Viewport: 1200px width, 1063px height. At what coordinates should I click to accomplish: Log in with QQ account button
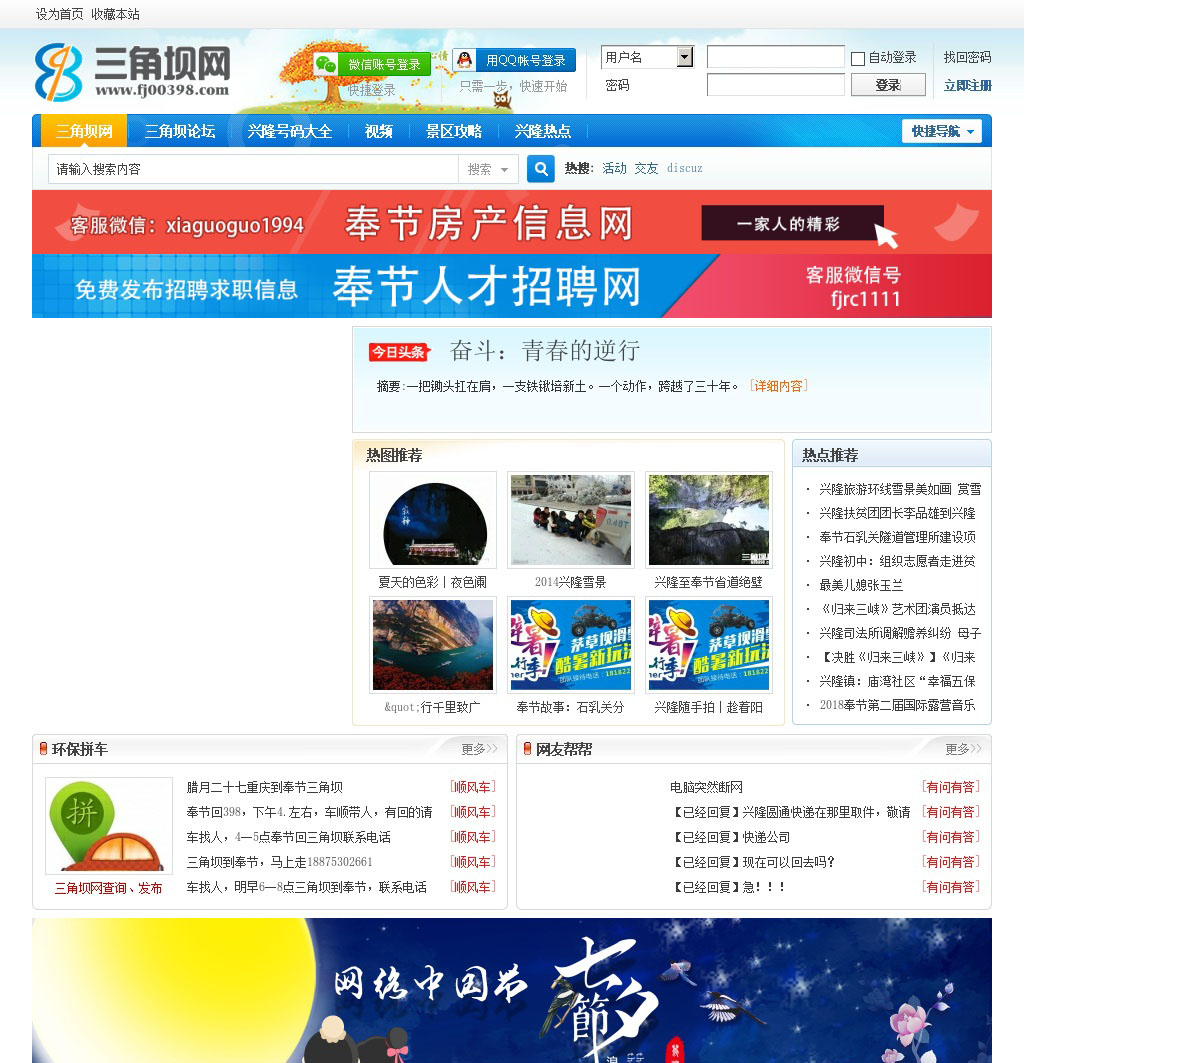(x=514, y=60)
